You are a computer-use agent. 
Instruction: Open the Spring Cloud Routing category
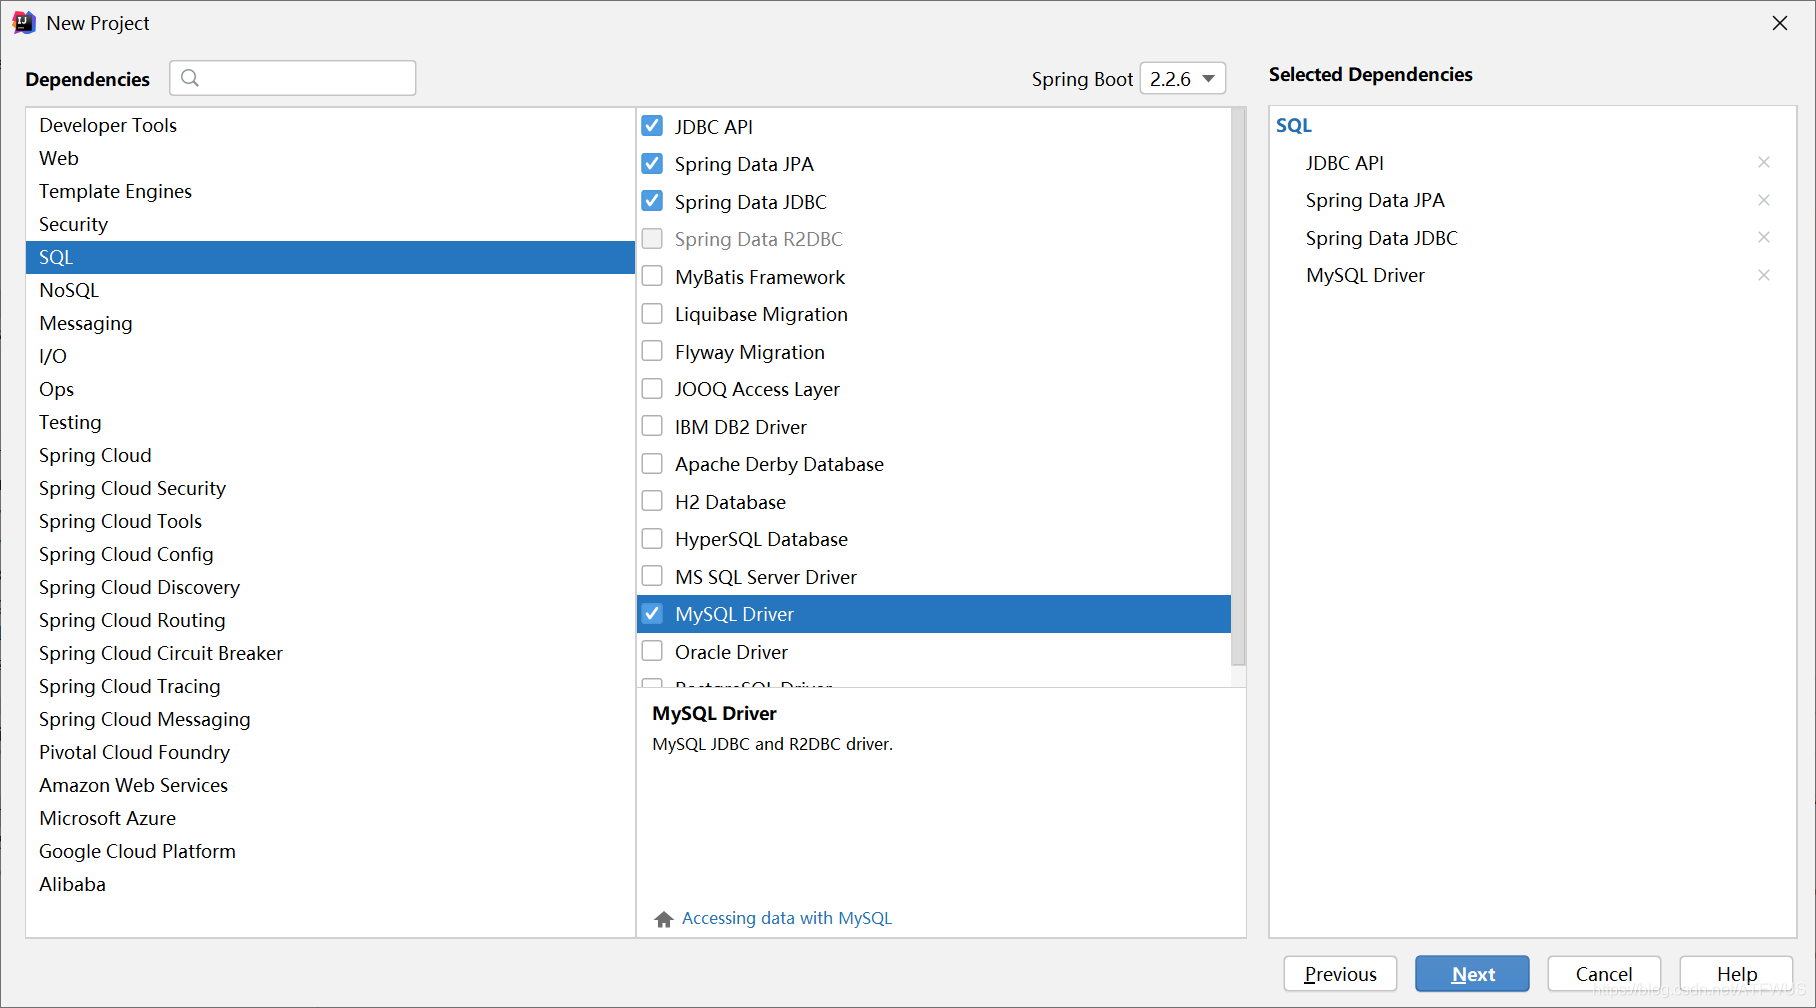tap(330, 620)
